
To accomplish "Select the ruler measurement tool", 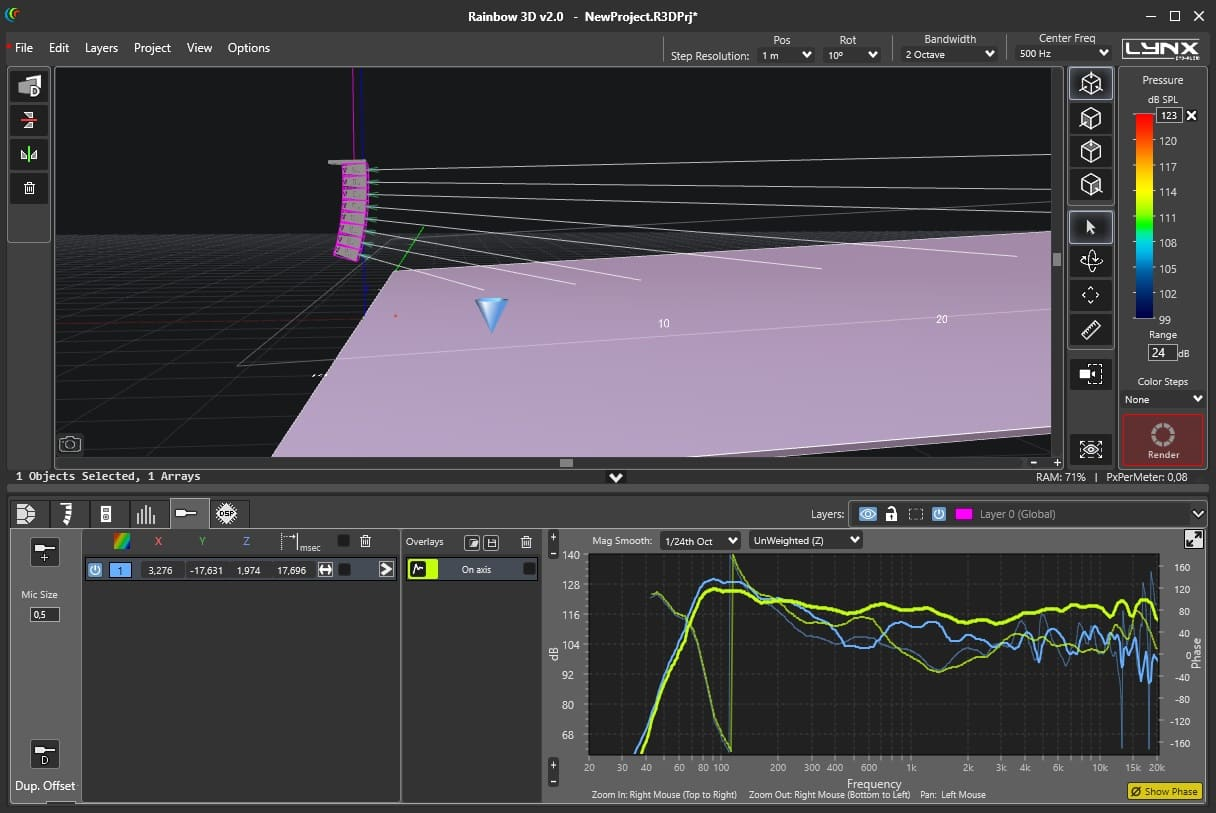I will (1091, 329).
